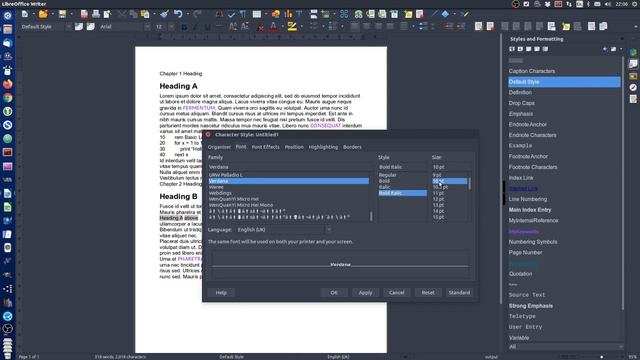This screenshot has width=640, height=360.
Task: Click the Size input field showing 10 pt
Action: (x=451, y=167)
